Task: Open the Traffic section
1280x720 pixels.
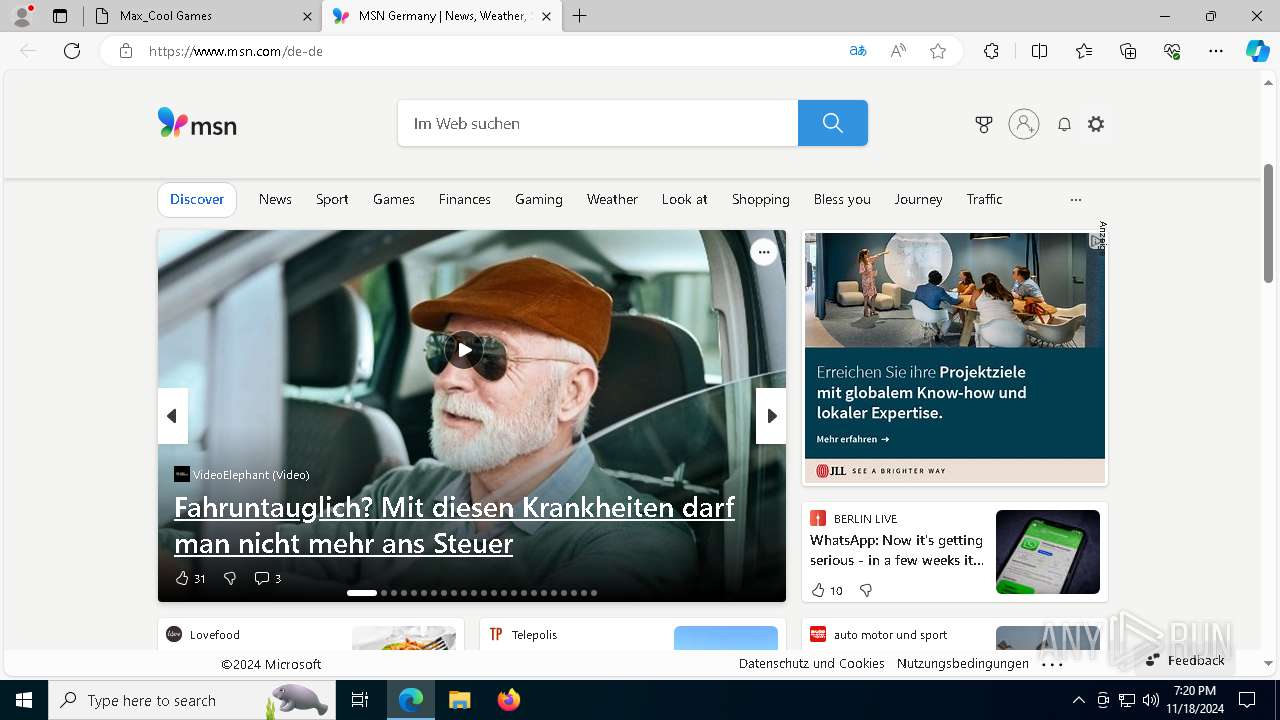Action: click(x=984, y=199)
